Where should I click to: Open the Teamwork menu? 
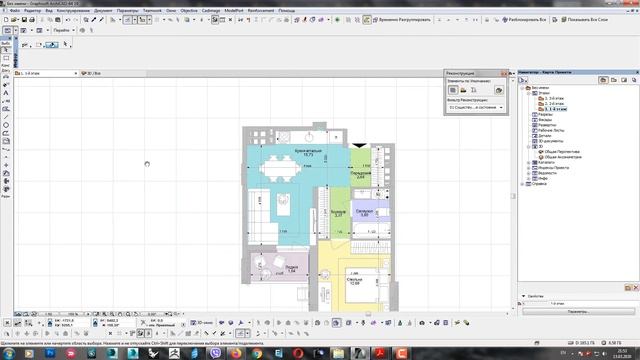coord(152,11)
